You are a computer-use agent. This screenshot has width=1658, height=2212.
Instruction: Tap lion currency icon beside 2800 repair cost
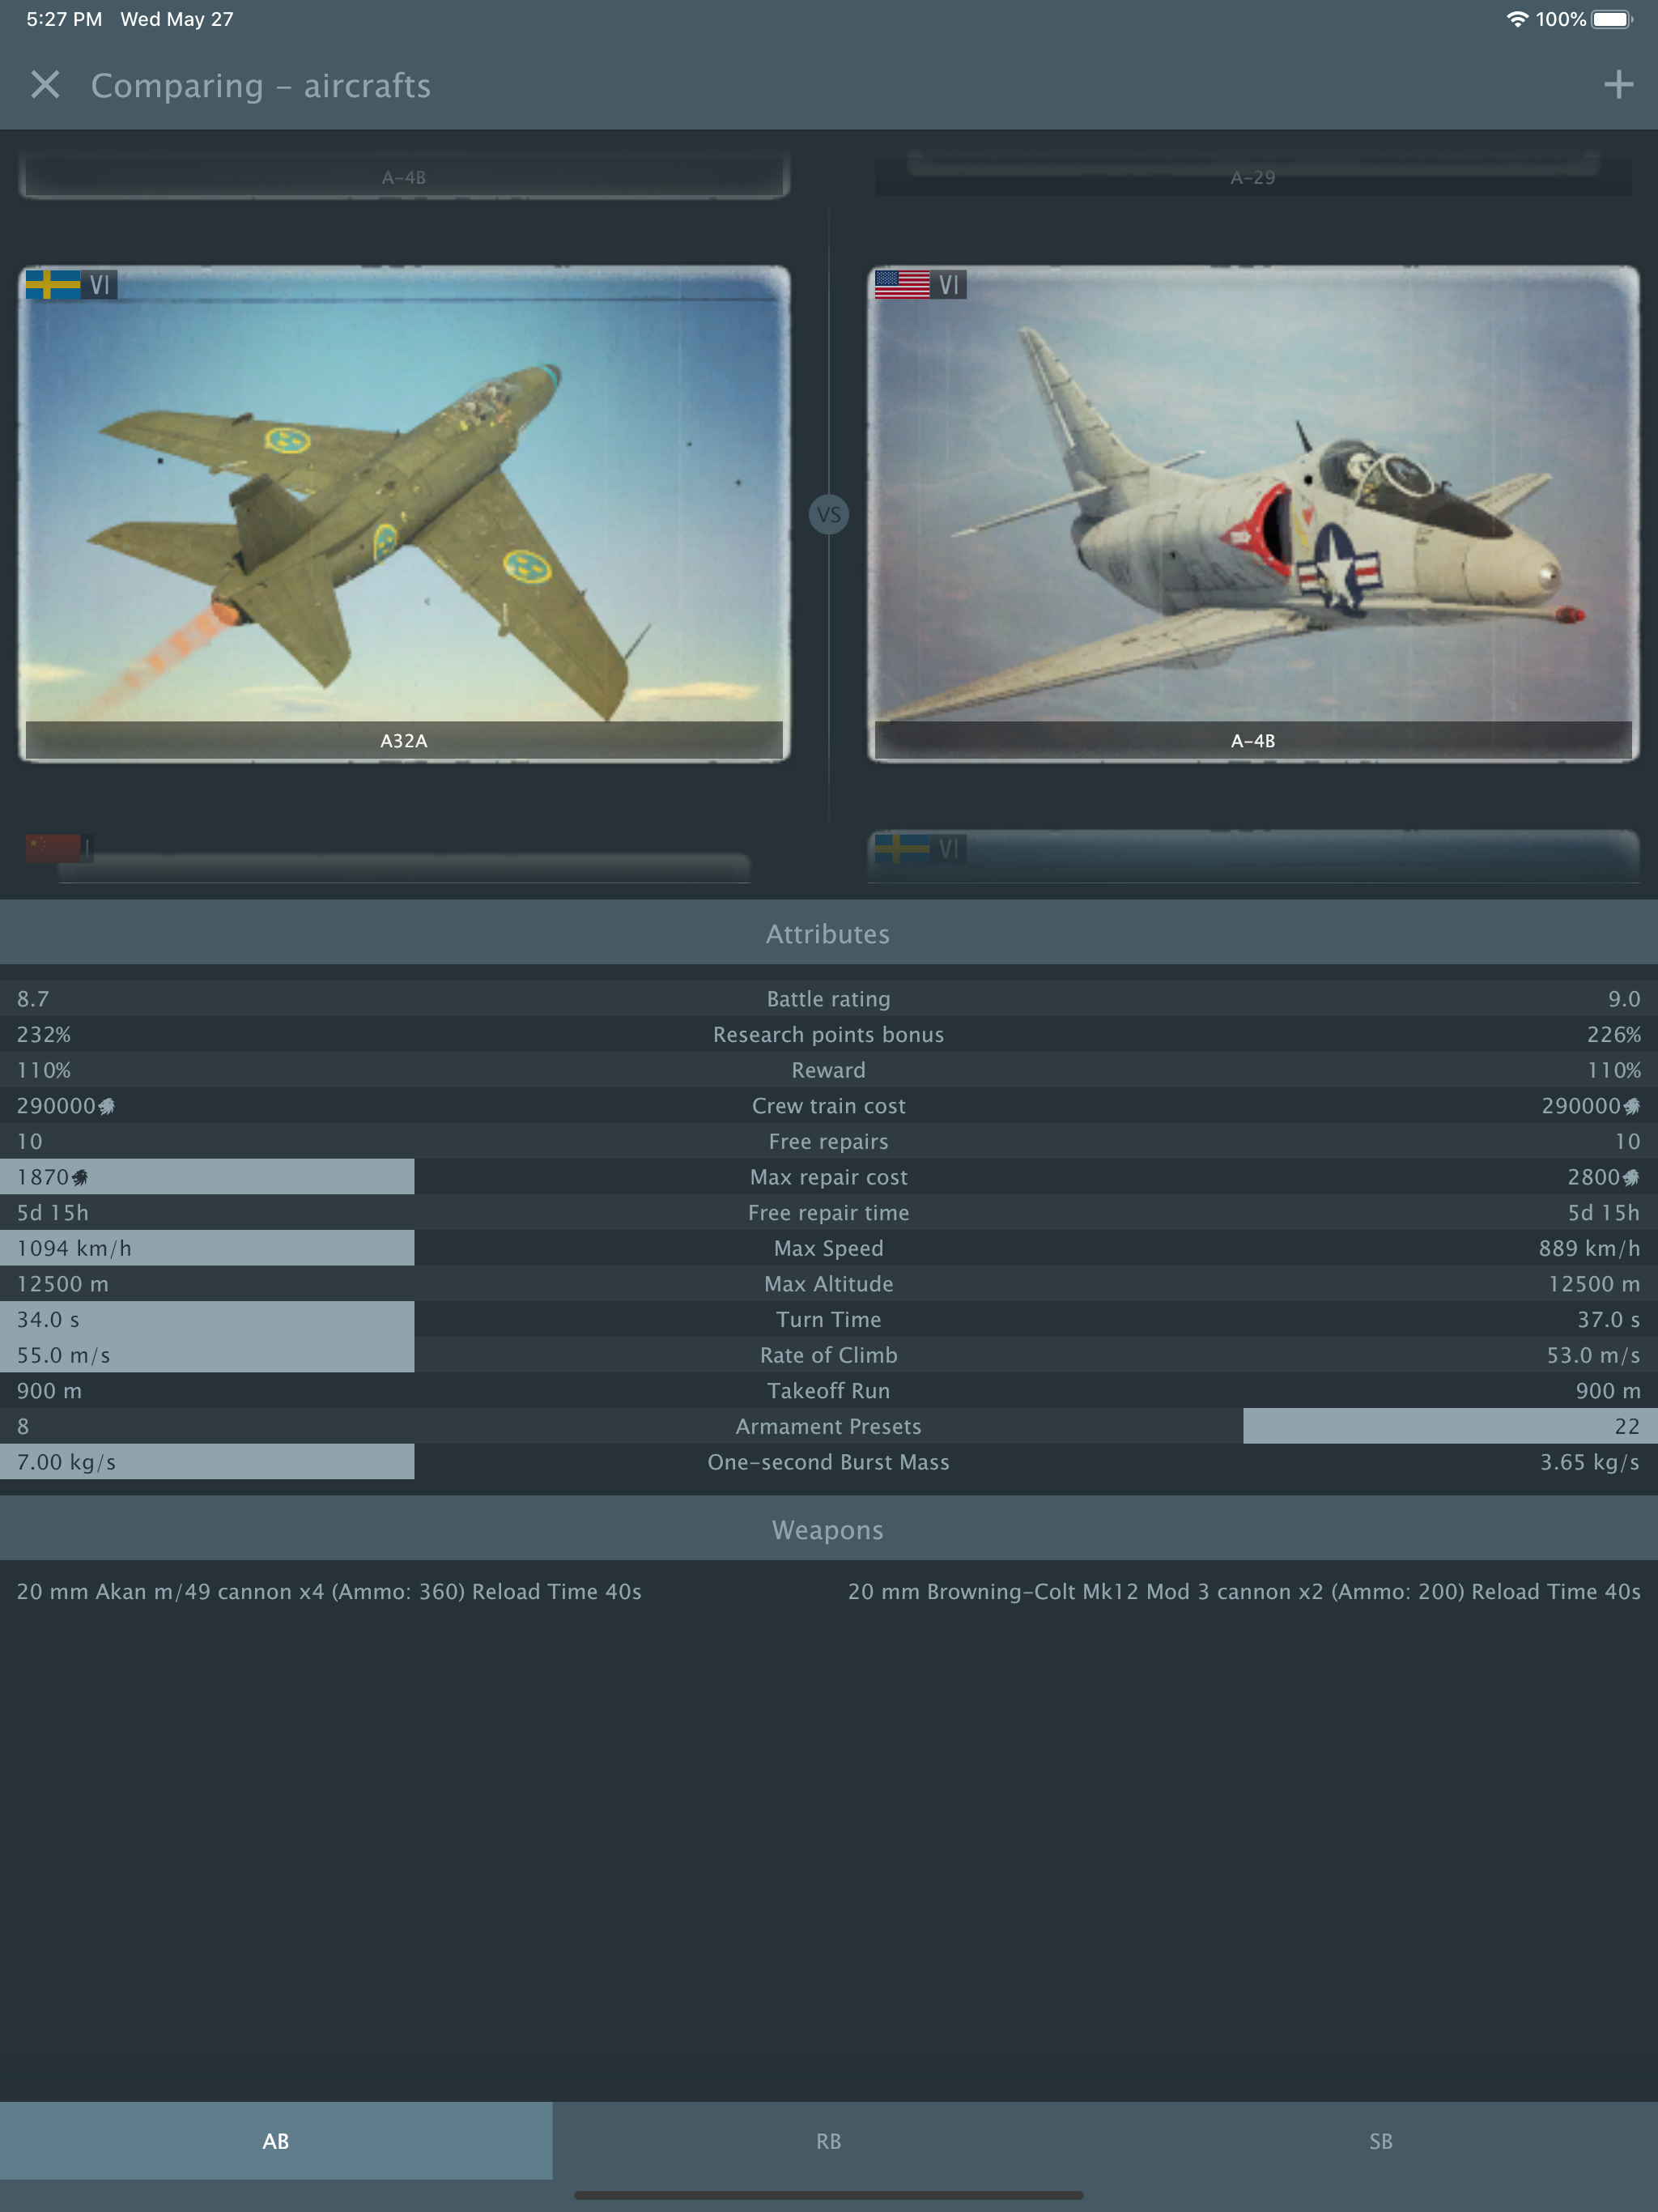tap(1631, 1178)
